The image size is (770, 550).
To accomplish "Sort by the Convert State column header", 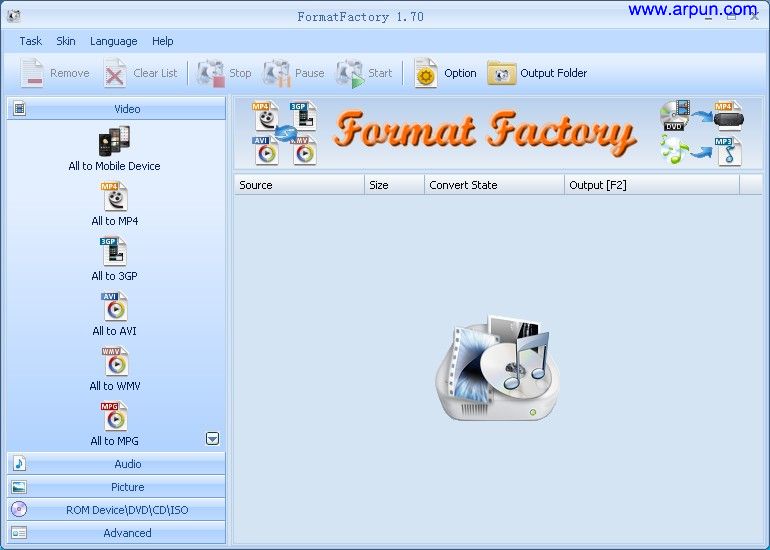I will pyautogui.click(x=495, y=185).
